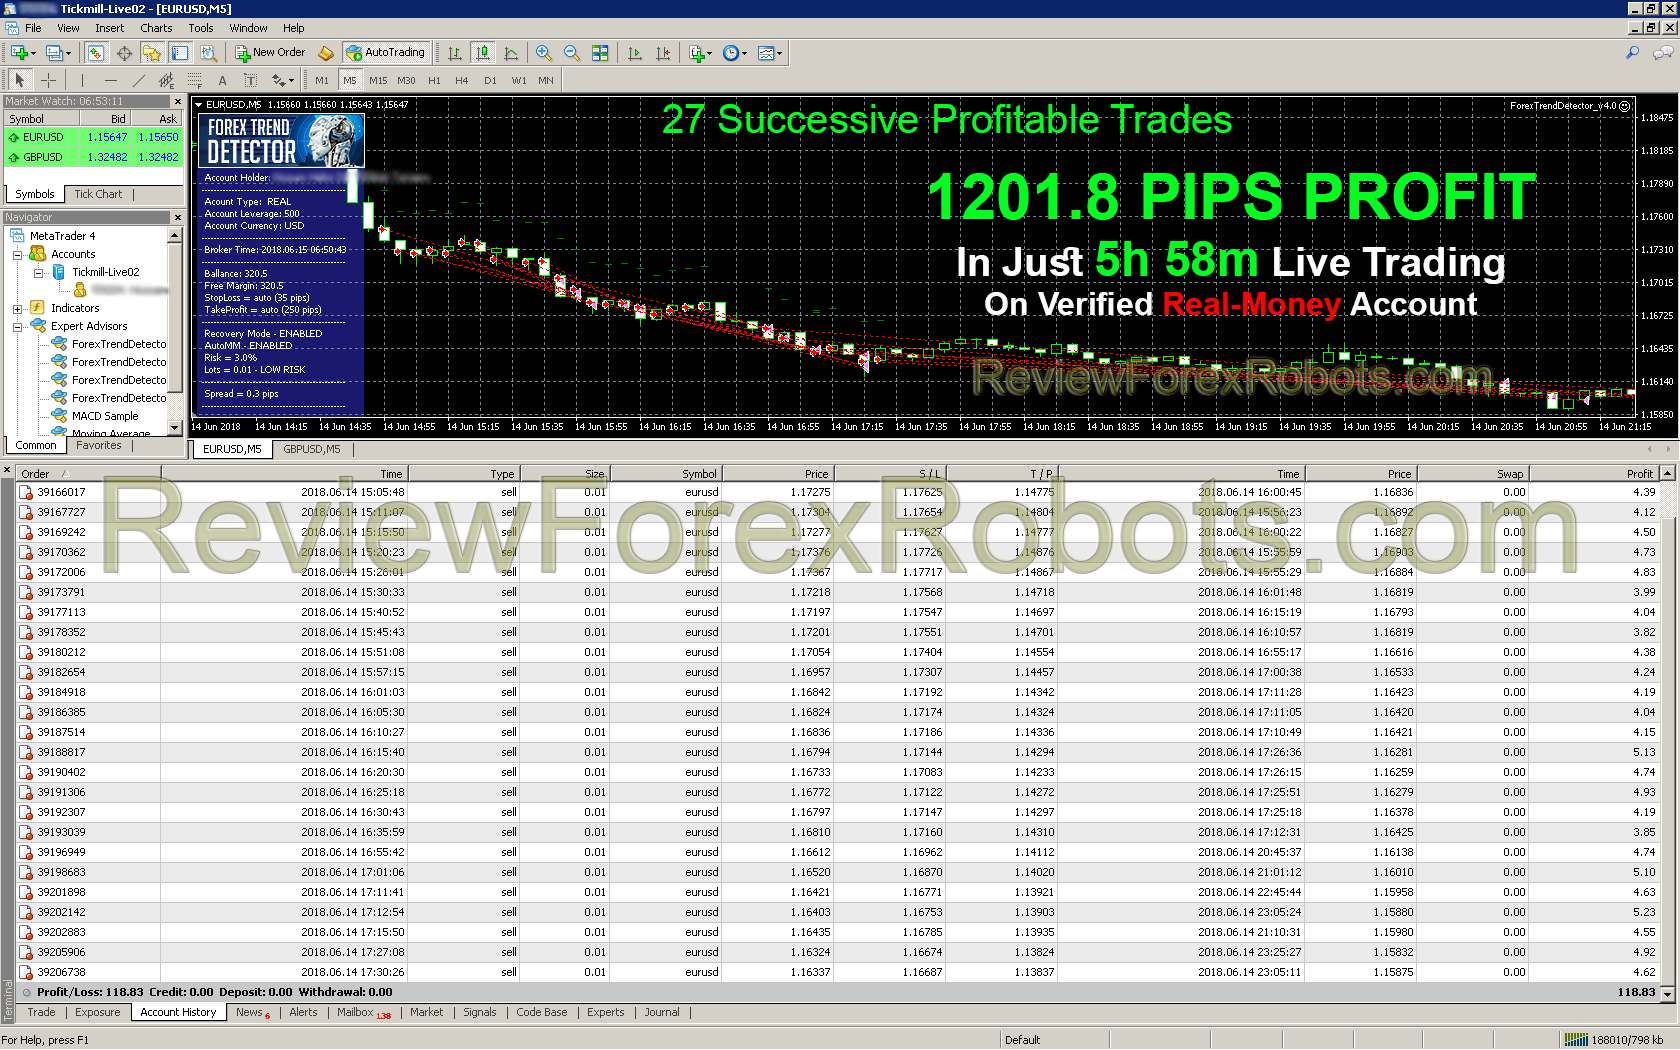Select the Equidistant Channel tool
This screenshot has width=1680, height=1050.
[166, 80]
